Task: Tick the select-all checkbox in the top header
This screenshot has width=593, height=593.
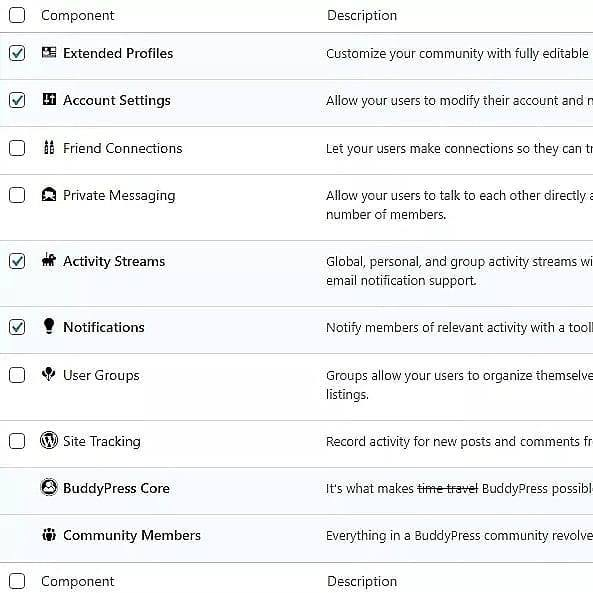Action: tap(17, 15)
